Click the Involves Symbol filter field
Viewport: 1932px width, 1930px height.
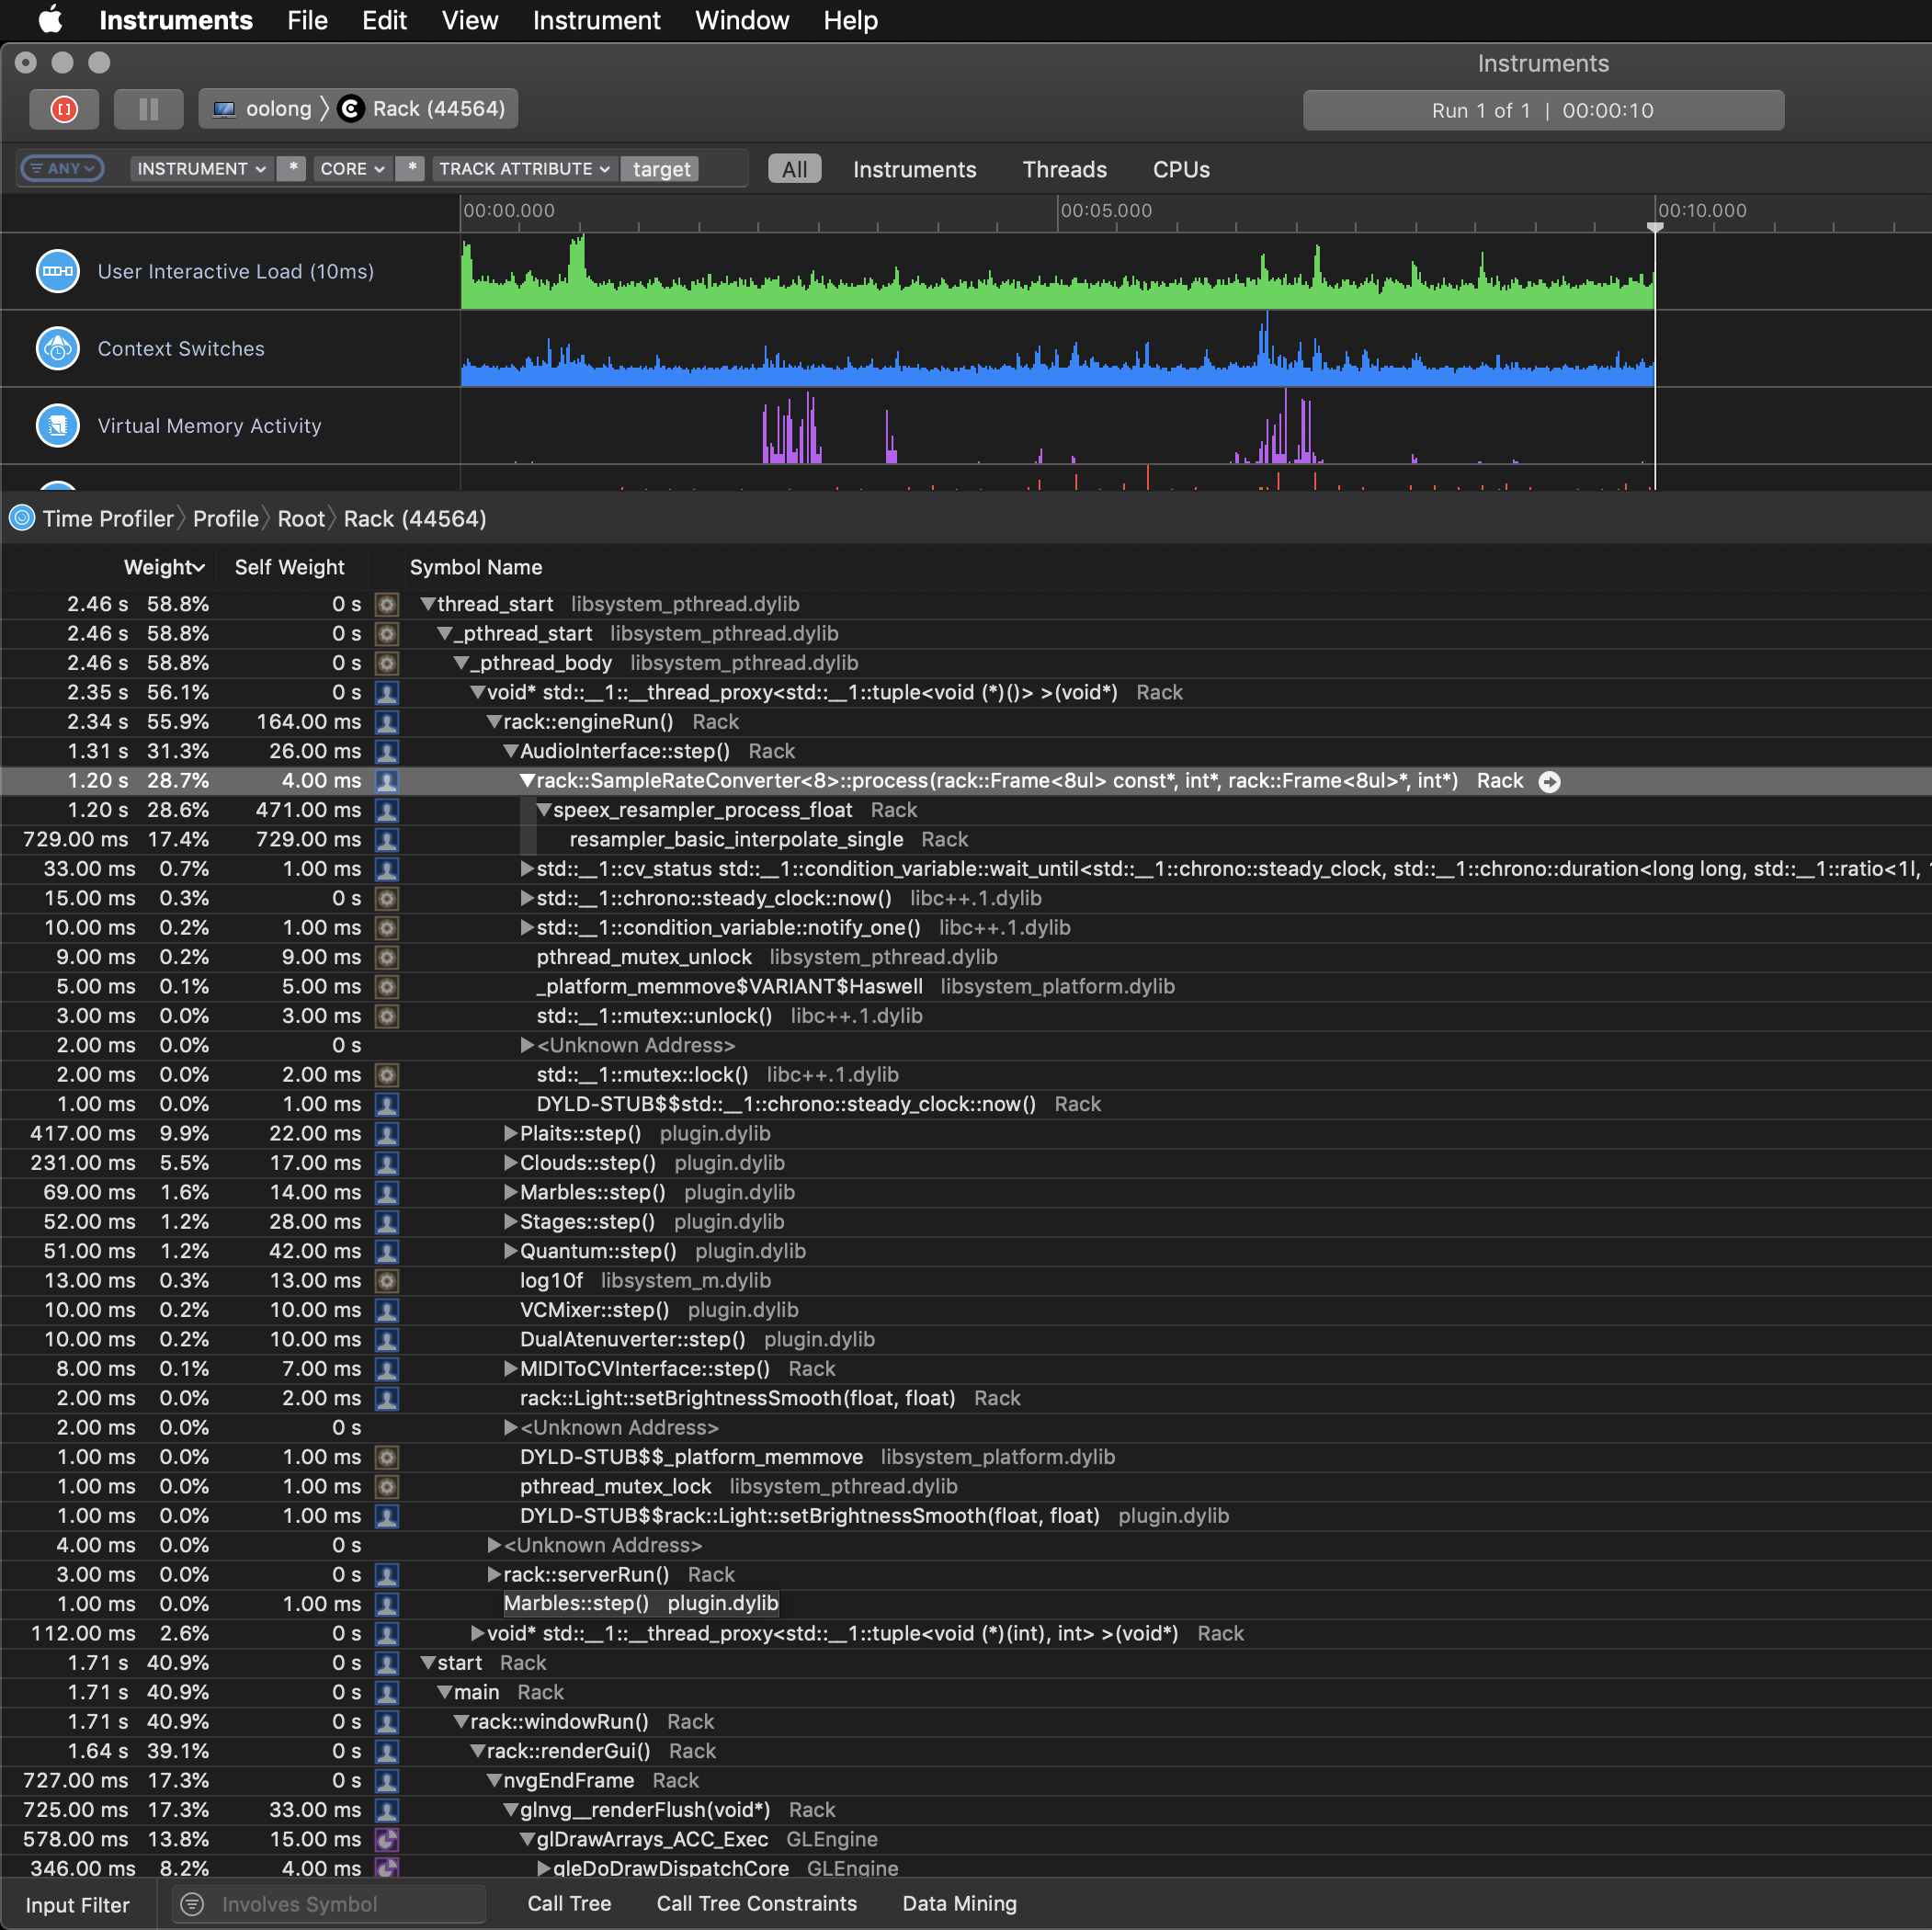point(328,1904)
